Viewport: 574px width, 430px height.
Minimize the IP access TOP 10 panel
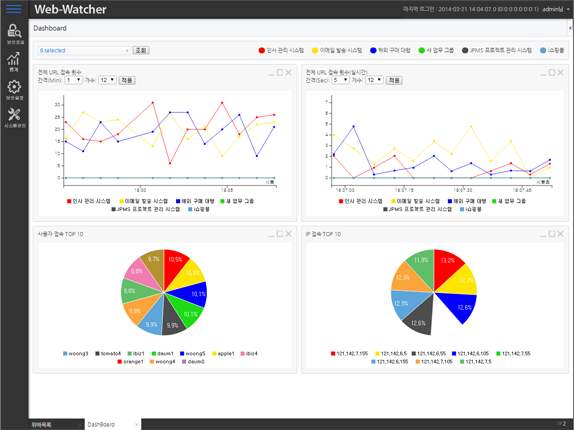point(543,235)
